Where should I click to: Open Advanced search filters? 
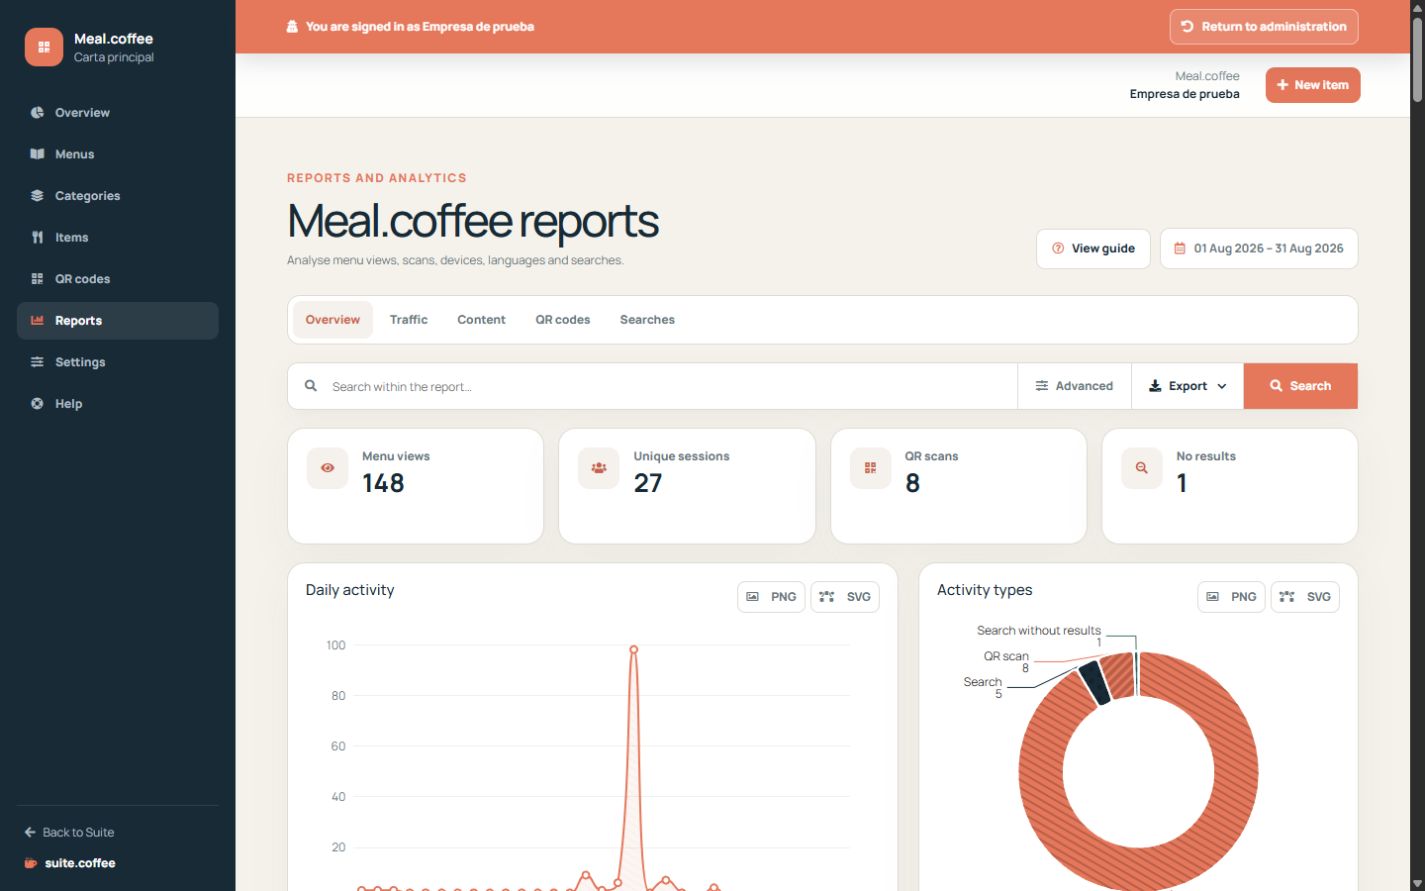(x=1074, y=386)
